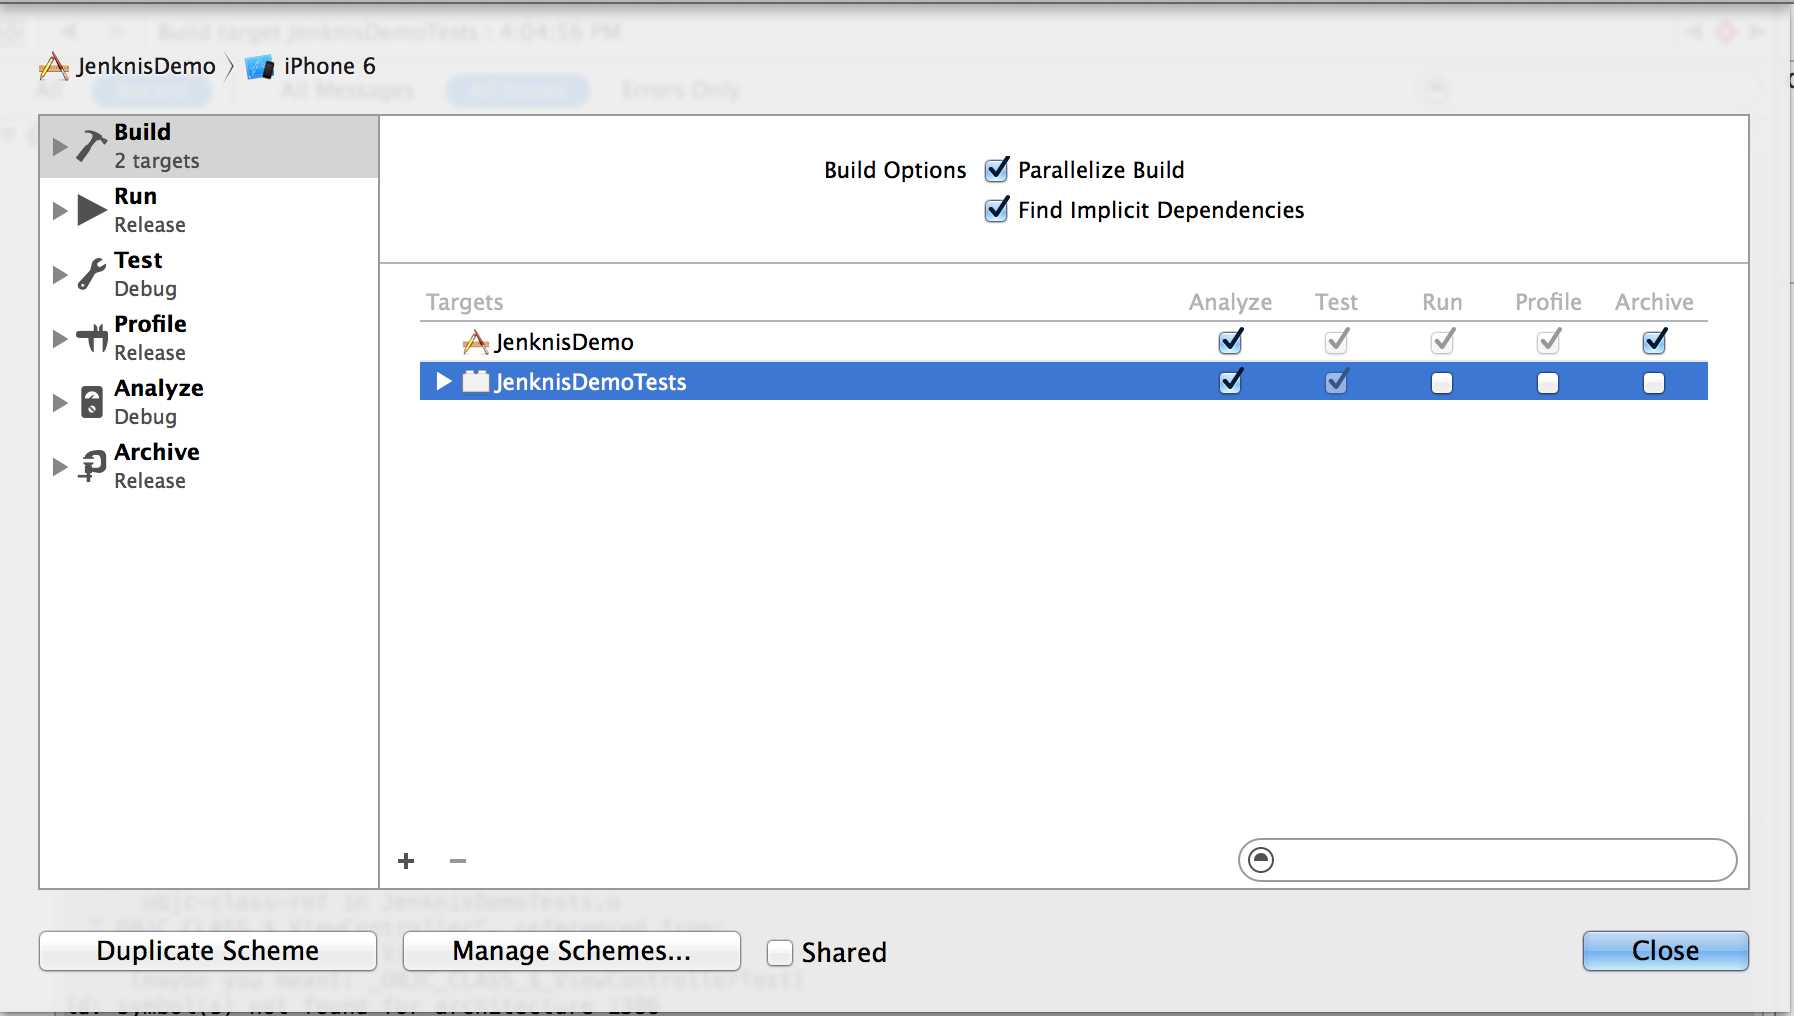1794x1016 pixels.
Task: Close the scheme editor sheet
Action: (1665, 951)
